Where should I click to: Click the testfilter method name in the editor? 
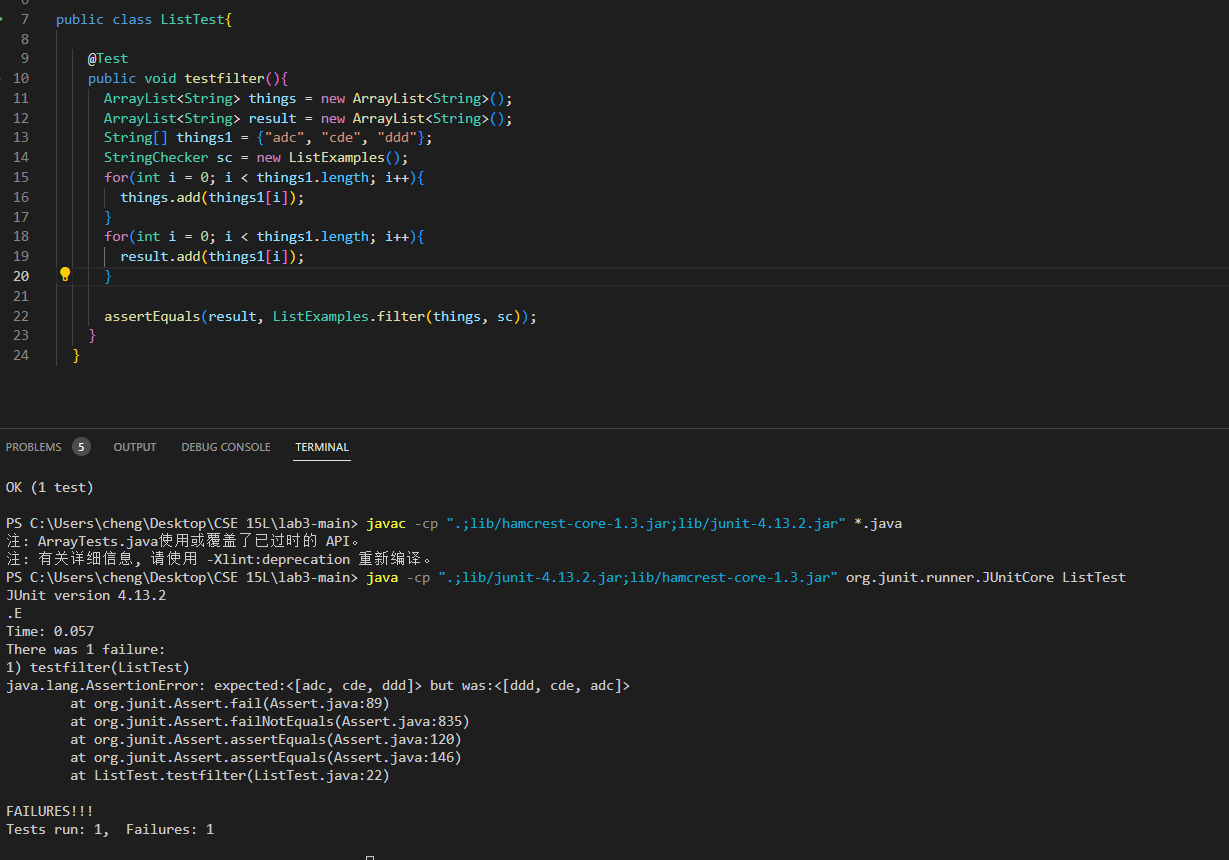(225, 78)
